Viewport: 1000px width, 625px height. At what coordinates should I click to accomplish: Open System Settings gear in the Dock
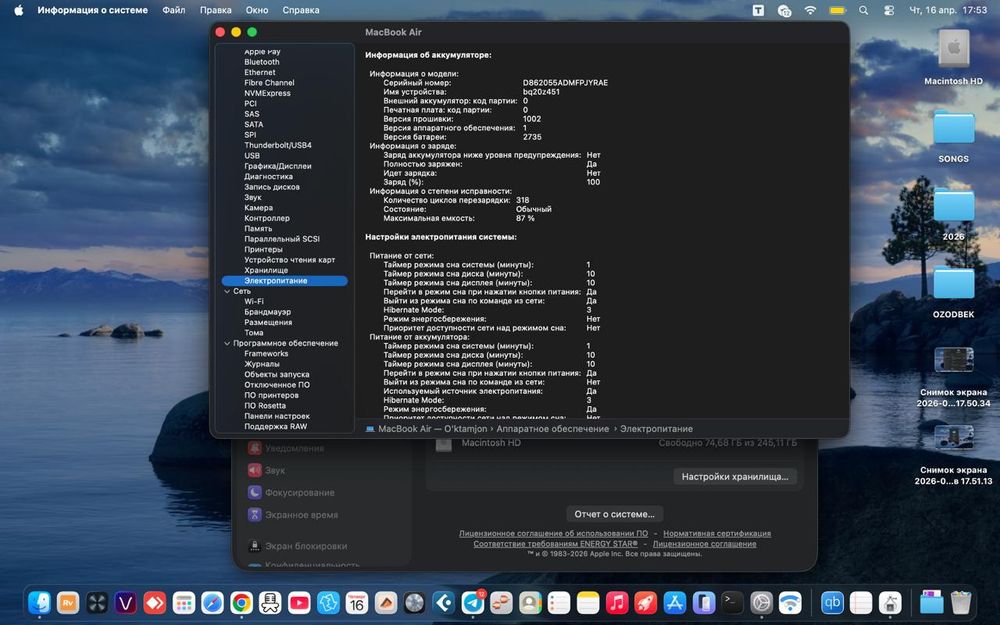pos(761,603)
